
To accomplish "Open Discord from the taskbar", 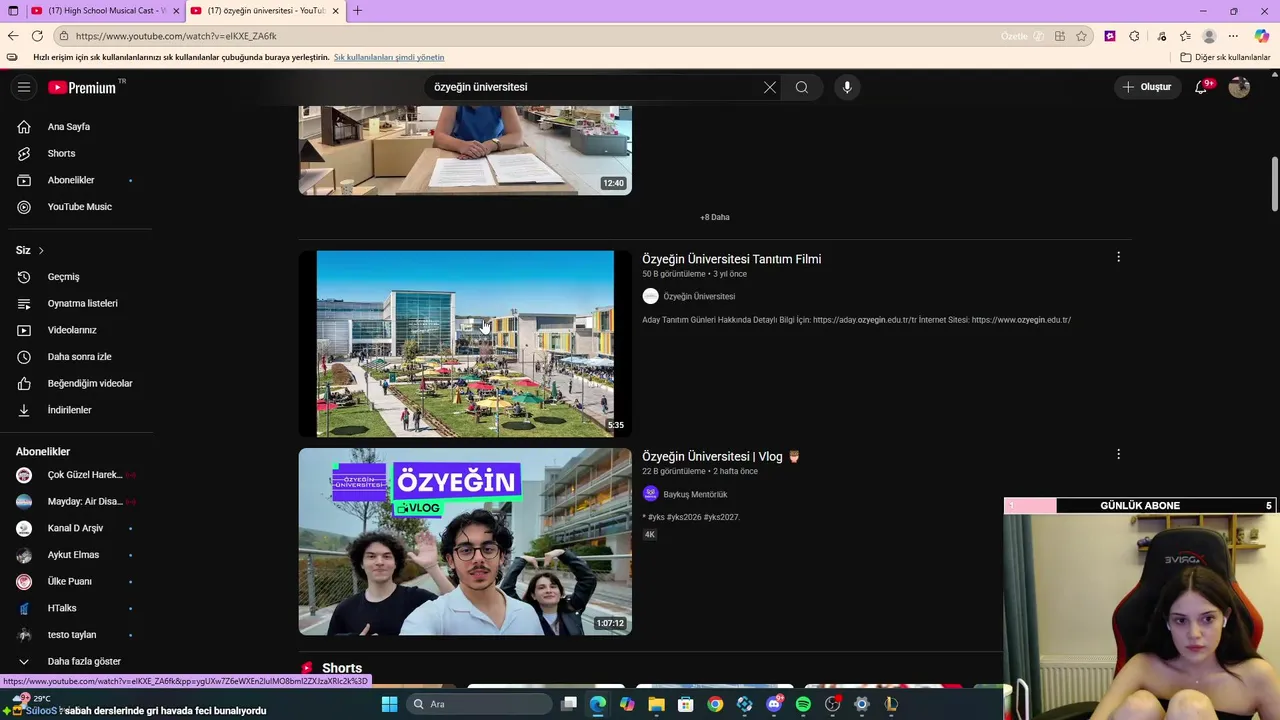I will point(774,704).
